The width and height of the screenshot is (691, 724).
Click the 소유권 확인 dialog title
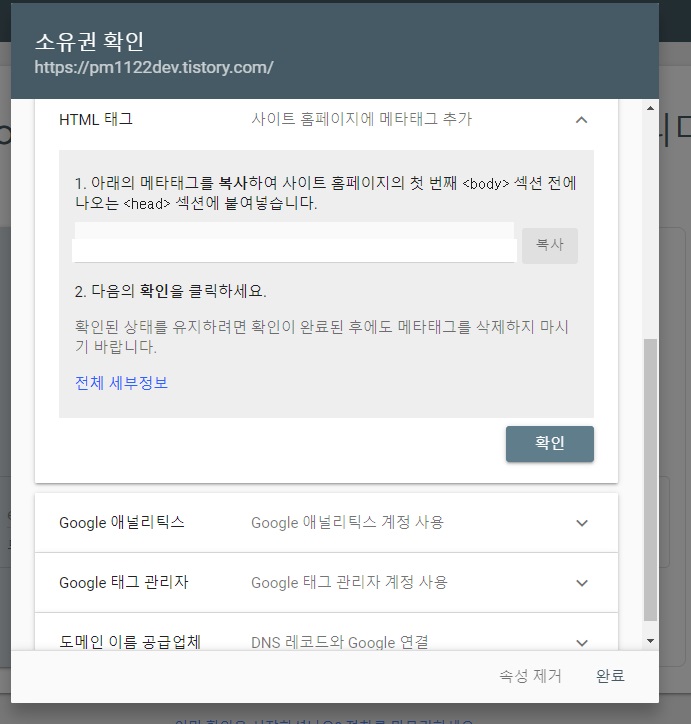(x=90, y=42)
